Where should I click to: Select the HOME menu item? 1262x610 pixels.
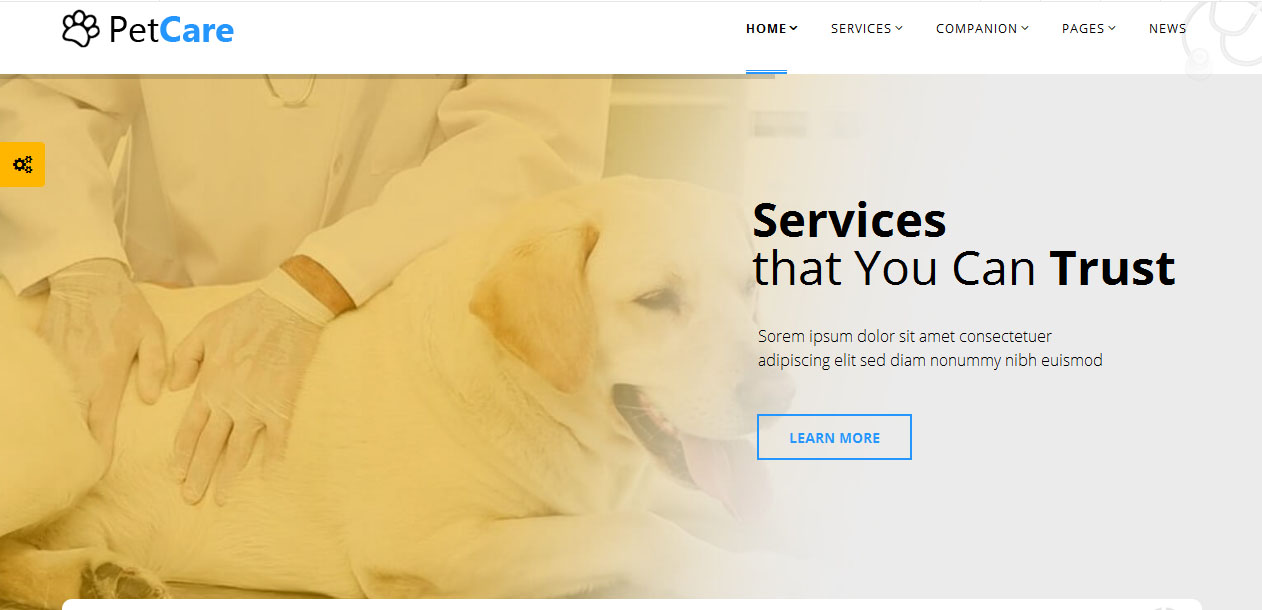click(x=766, y=29)
